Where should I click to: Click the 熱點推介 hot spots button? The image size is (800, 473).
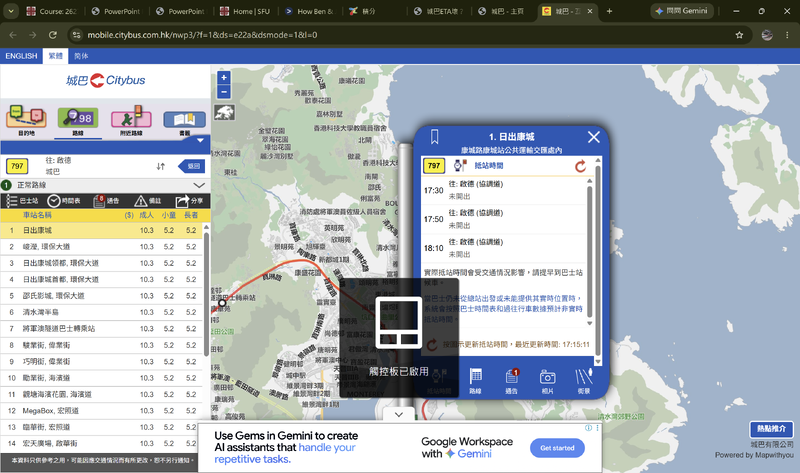click(771, 429)
